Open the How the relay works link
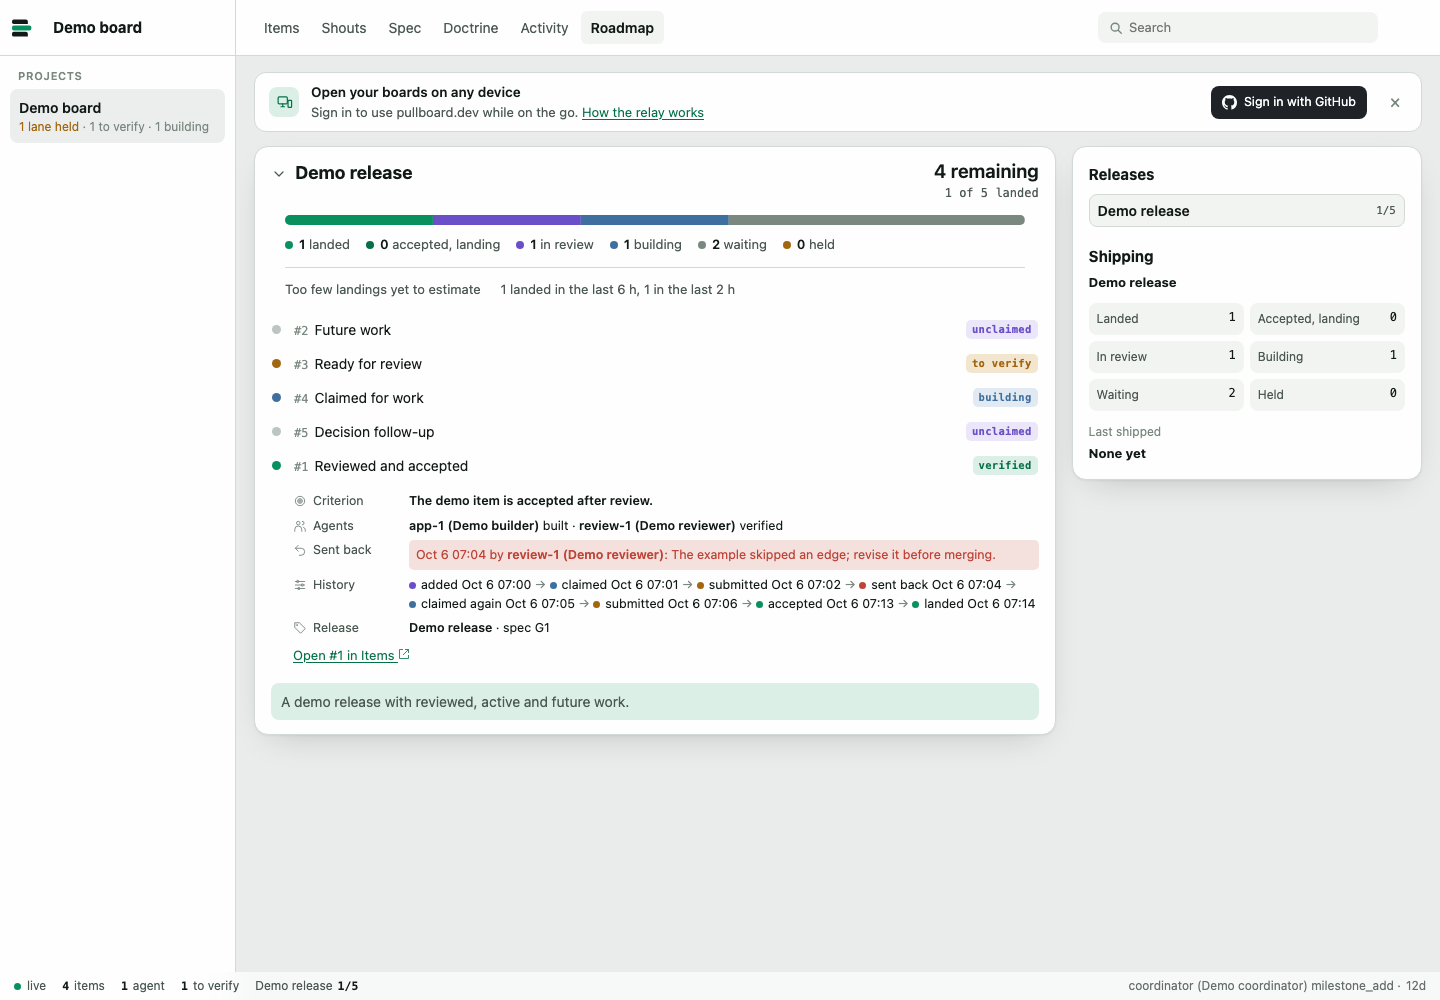 point(643,113)
